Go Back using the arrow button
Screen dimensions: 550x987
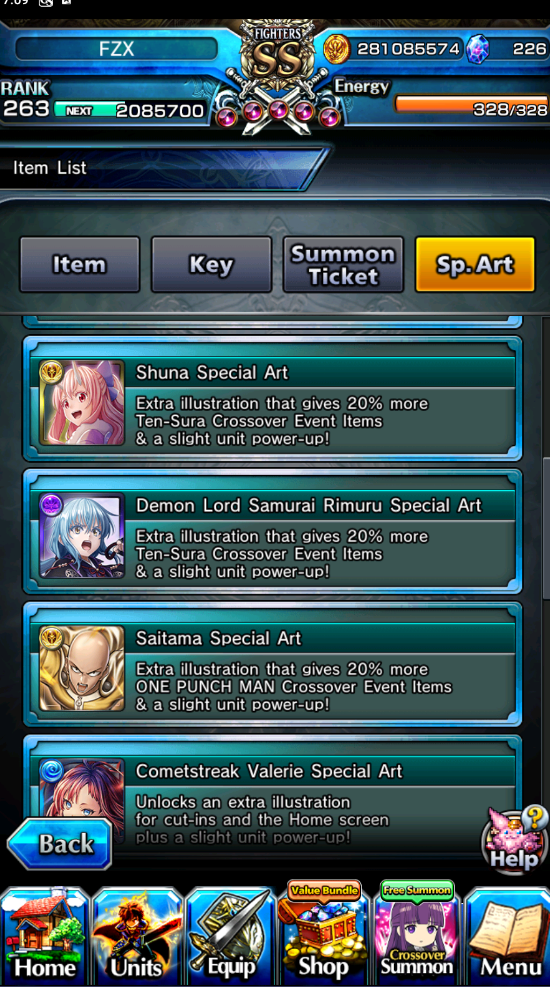(x=60, y=843)
